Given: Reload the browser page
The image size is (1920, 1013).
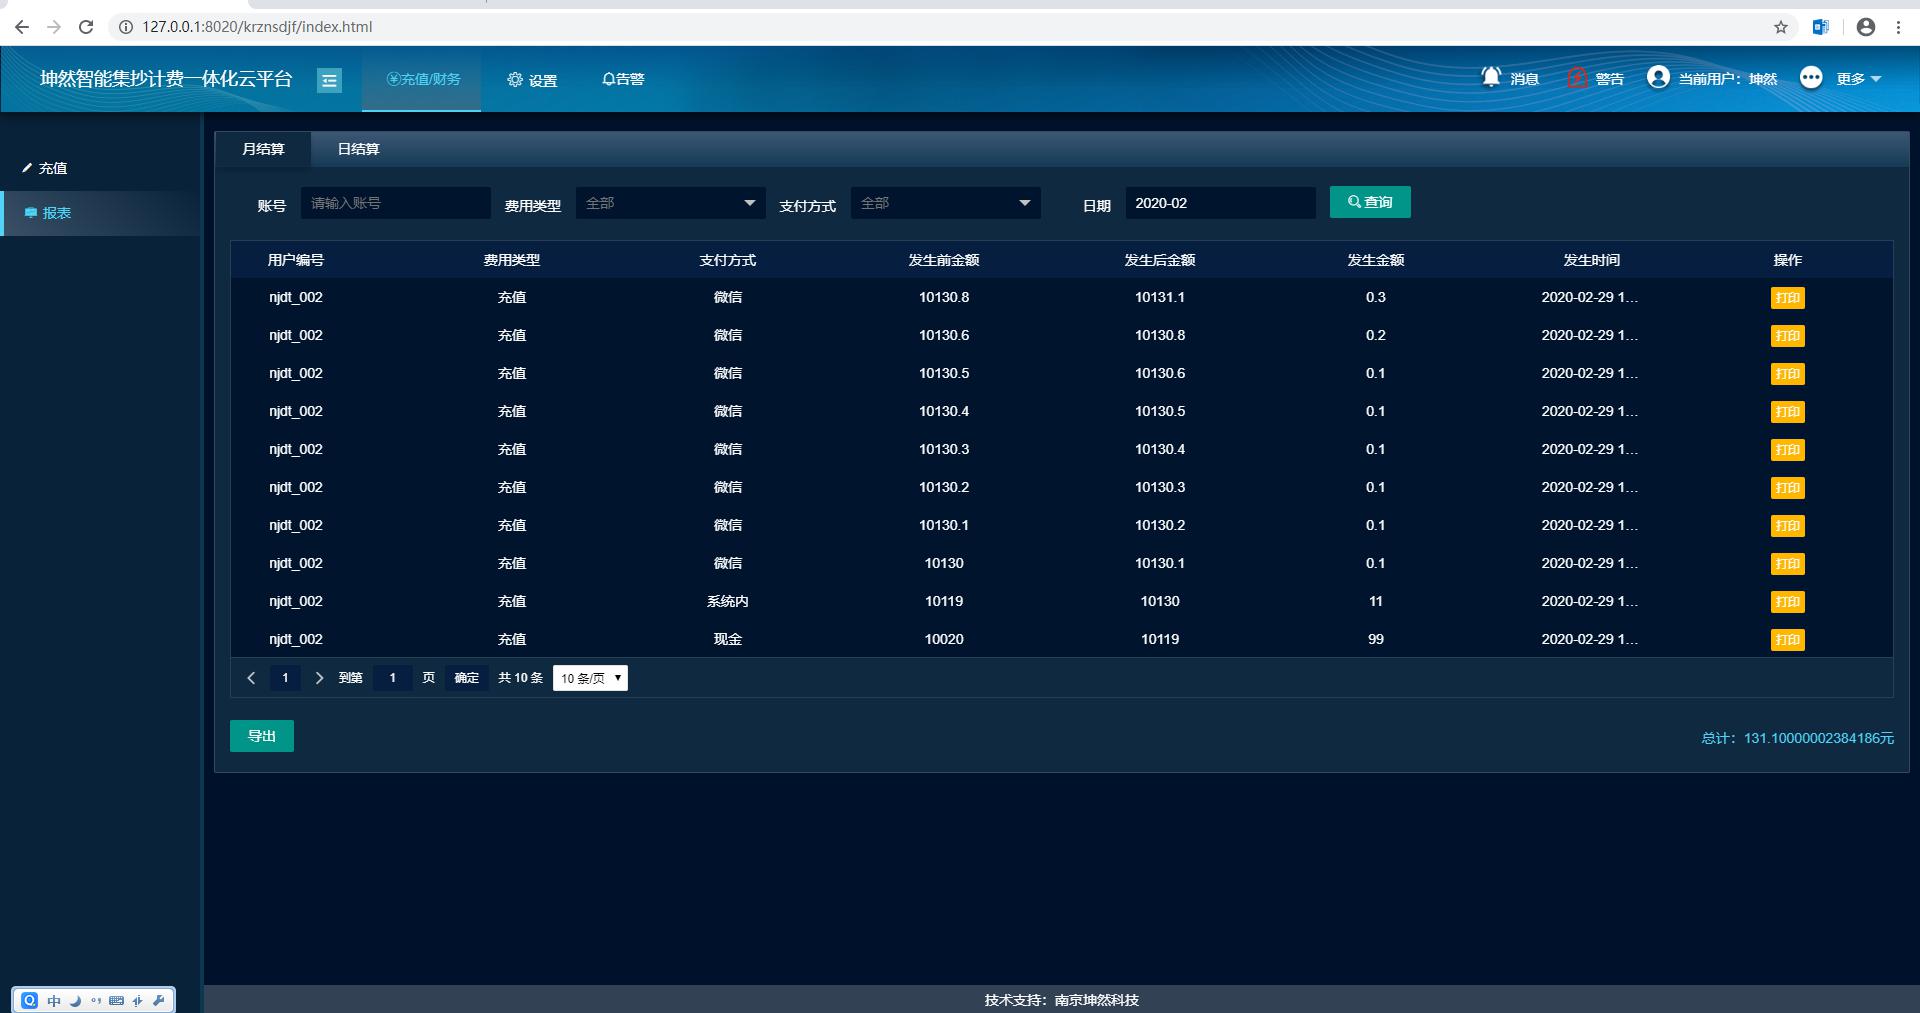Looking at the screenshot, I should (x=86, y=27).
